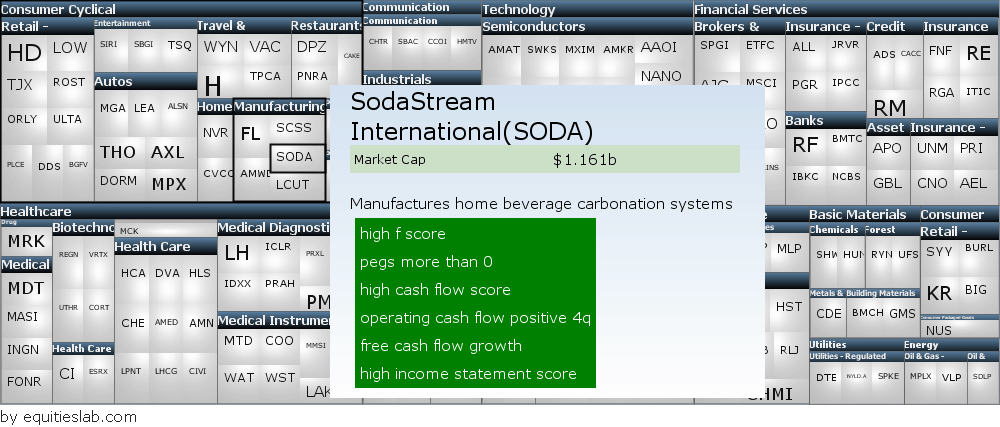Select the NVR tile under Home
This screenshot has width=1000, height=427.
pyautogui.click(x=216, y=133)
